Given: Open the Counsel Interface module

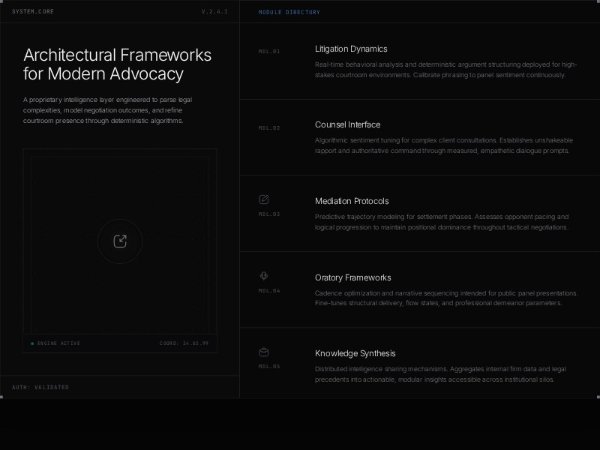Looking at the screenshot, I should [x=347, y=126].
